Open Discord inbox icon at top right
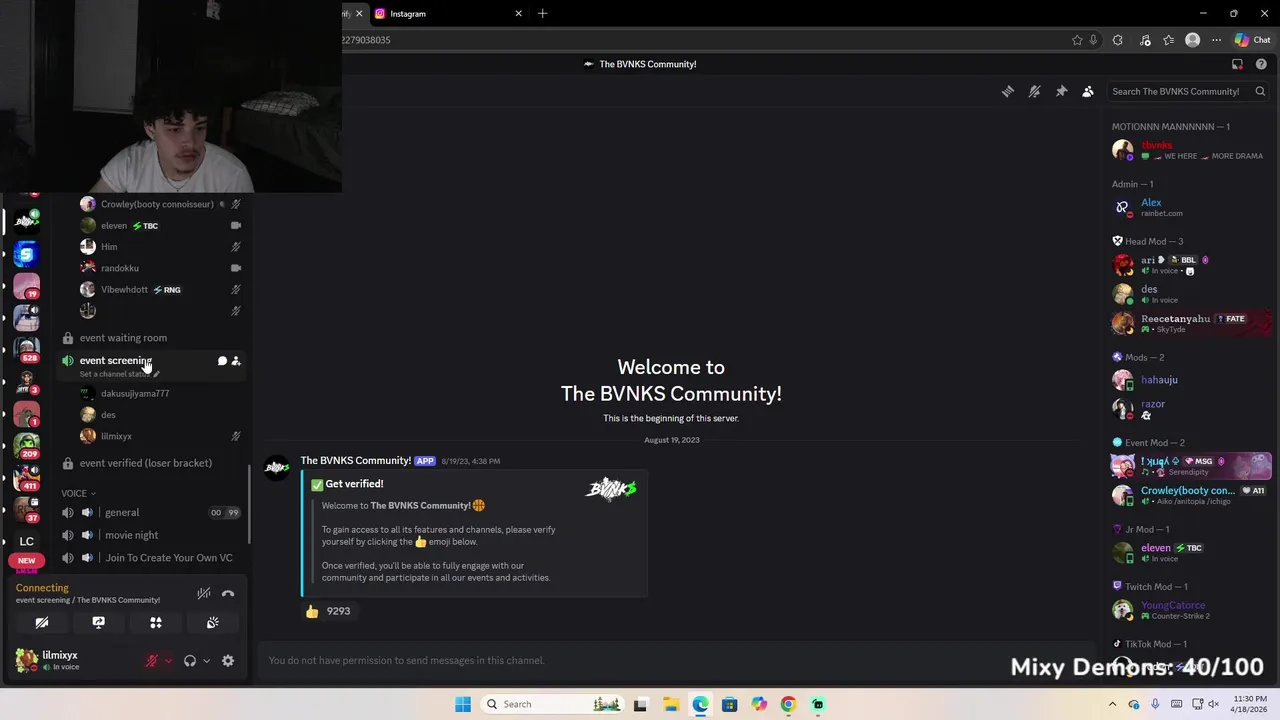This screenshot has width=1280, height=720. (1237, 64)
